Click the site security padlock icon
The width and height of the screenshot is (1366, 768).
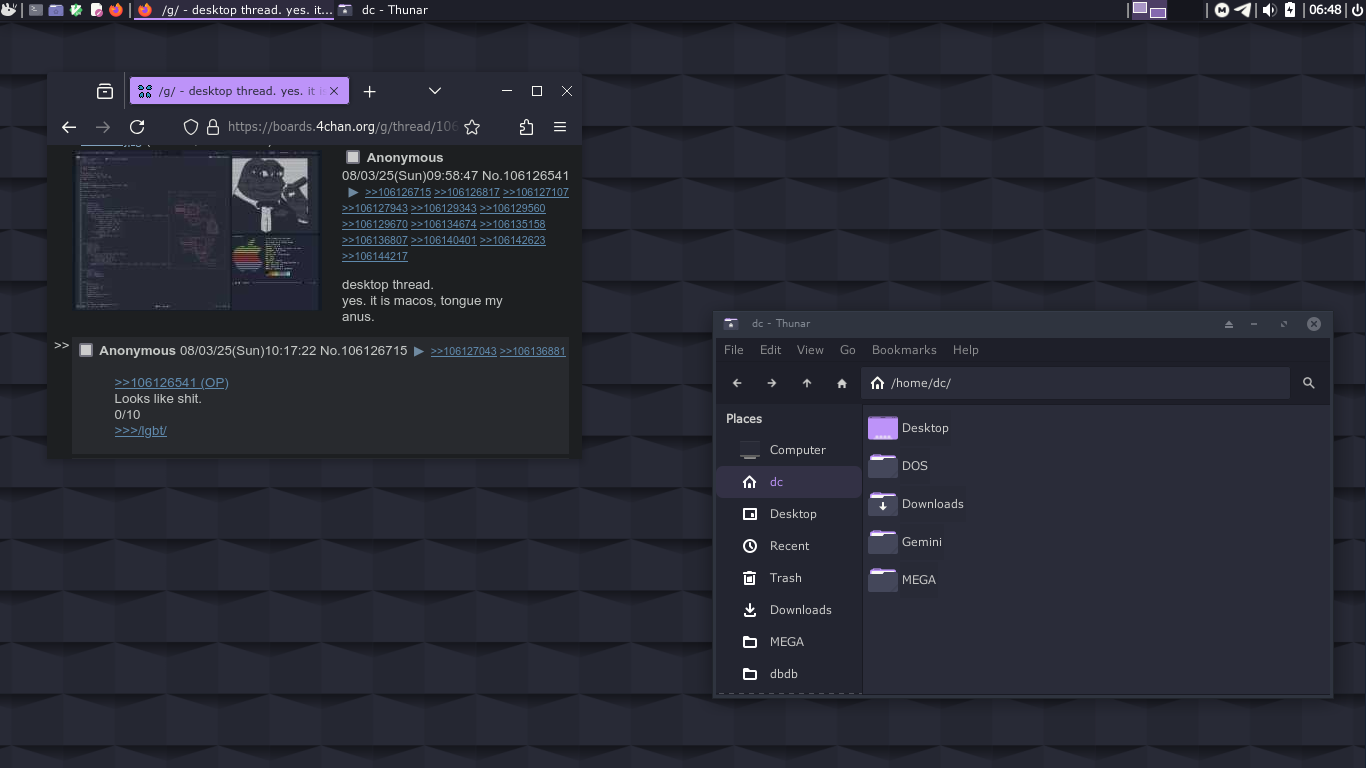click(x=212, y=127)
